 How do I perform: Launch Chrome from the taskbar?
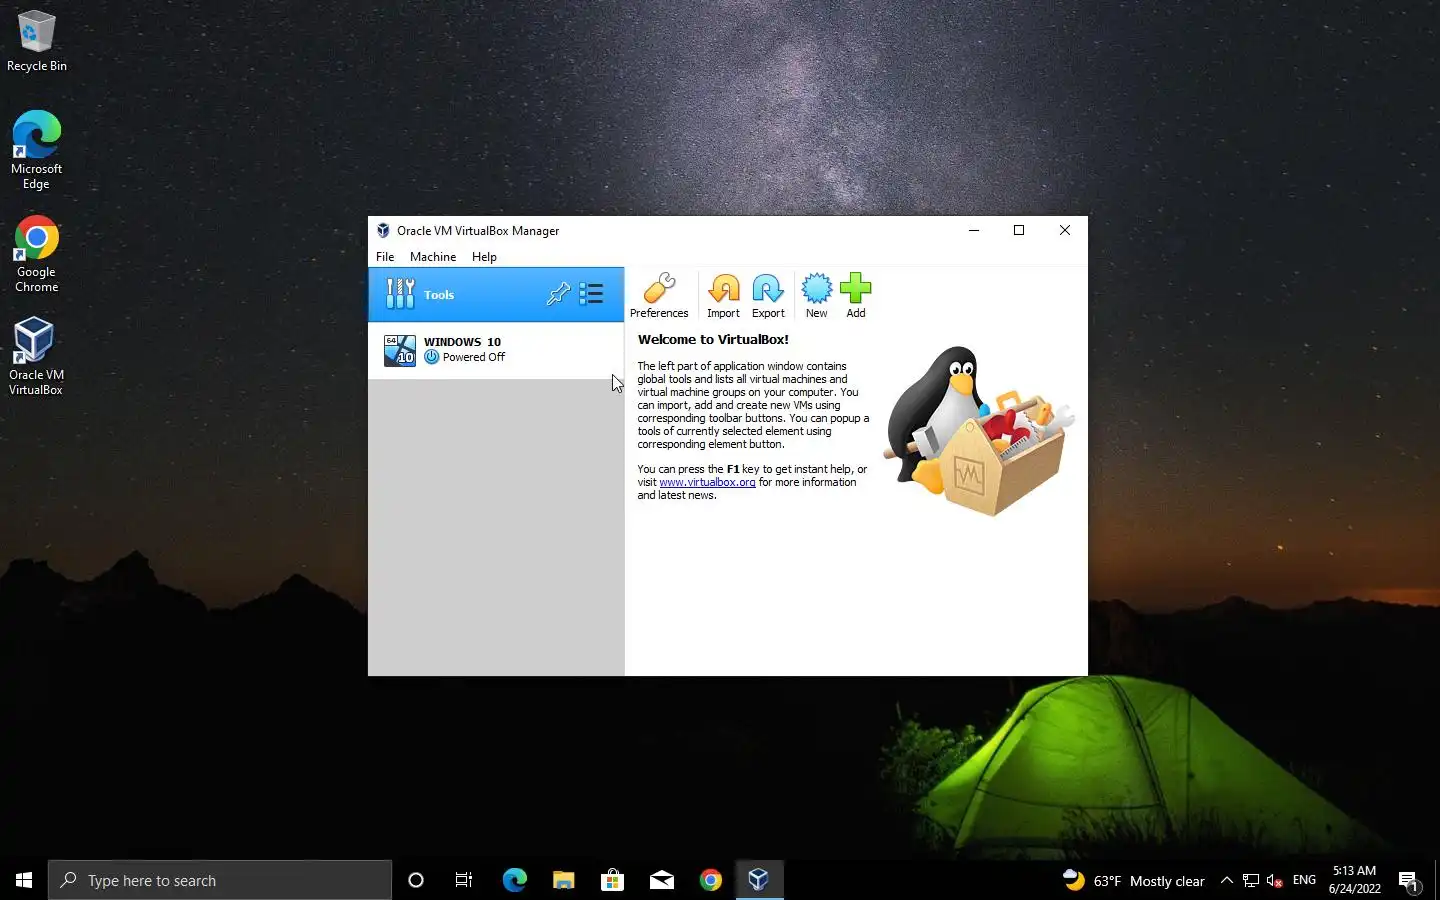pos(710,880)
